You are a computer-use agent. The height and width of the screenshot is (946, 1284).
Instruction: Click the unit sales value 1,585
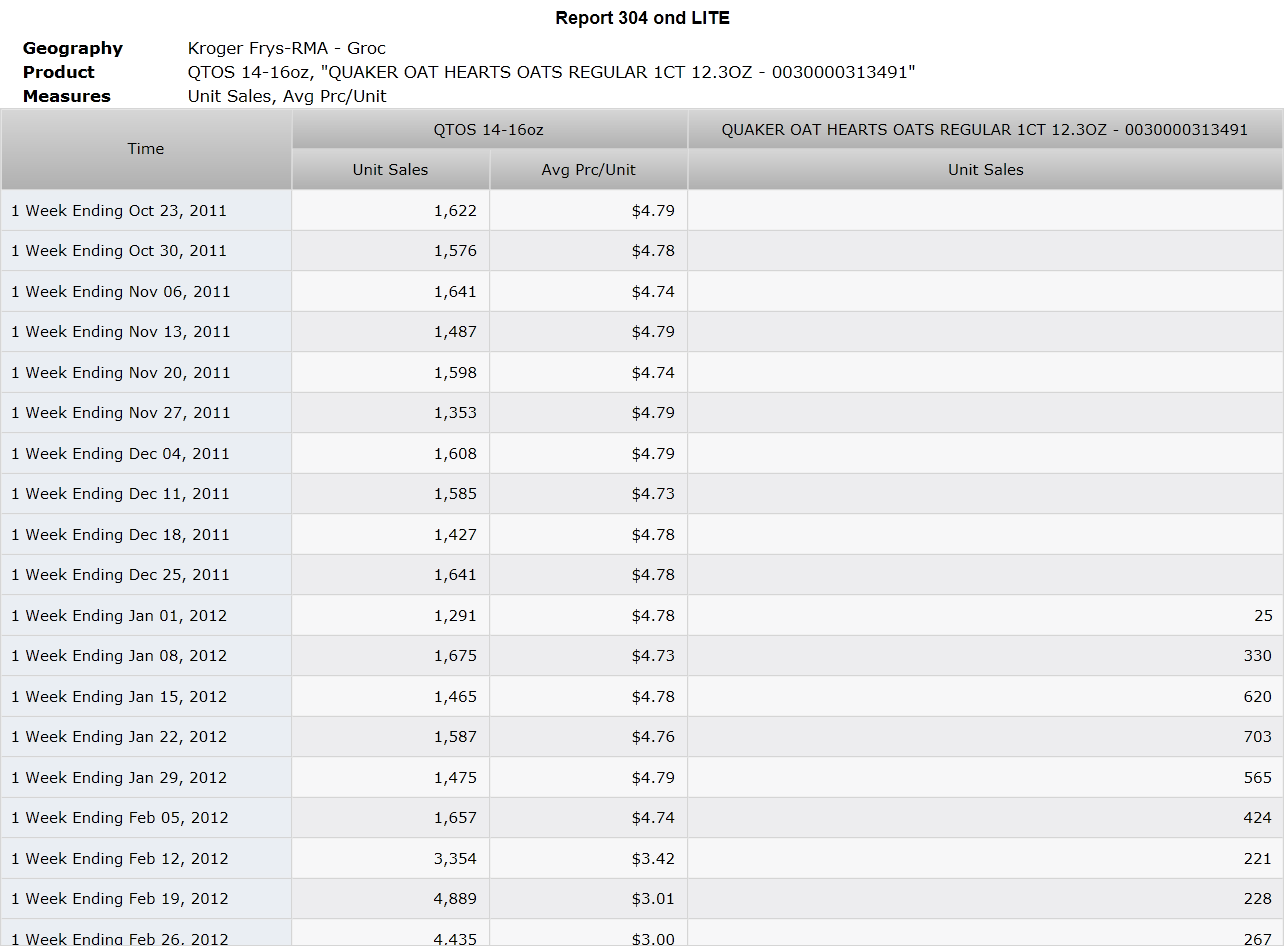(x=455, y=494)
